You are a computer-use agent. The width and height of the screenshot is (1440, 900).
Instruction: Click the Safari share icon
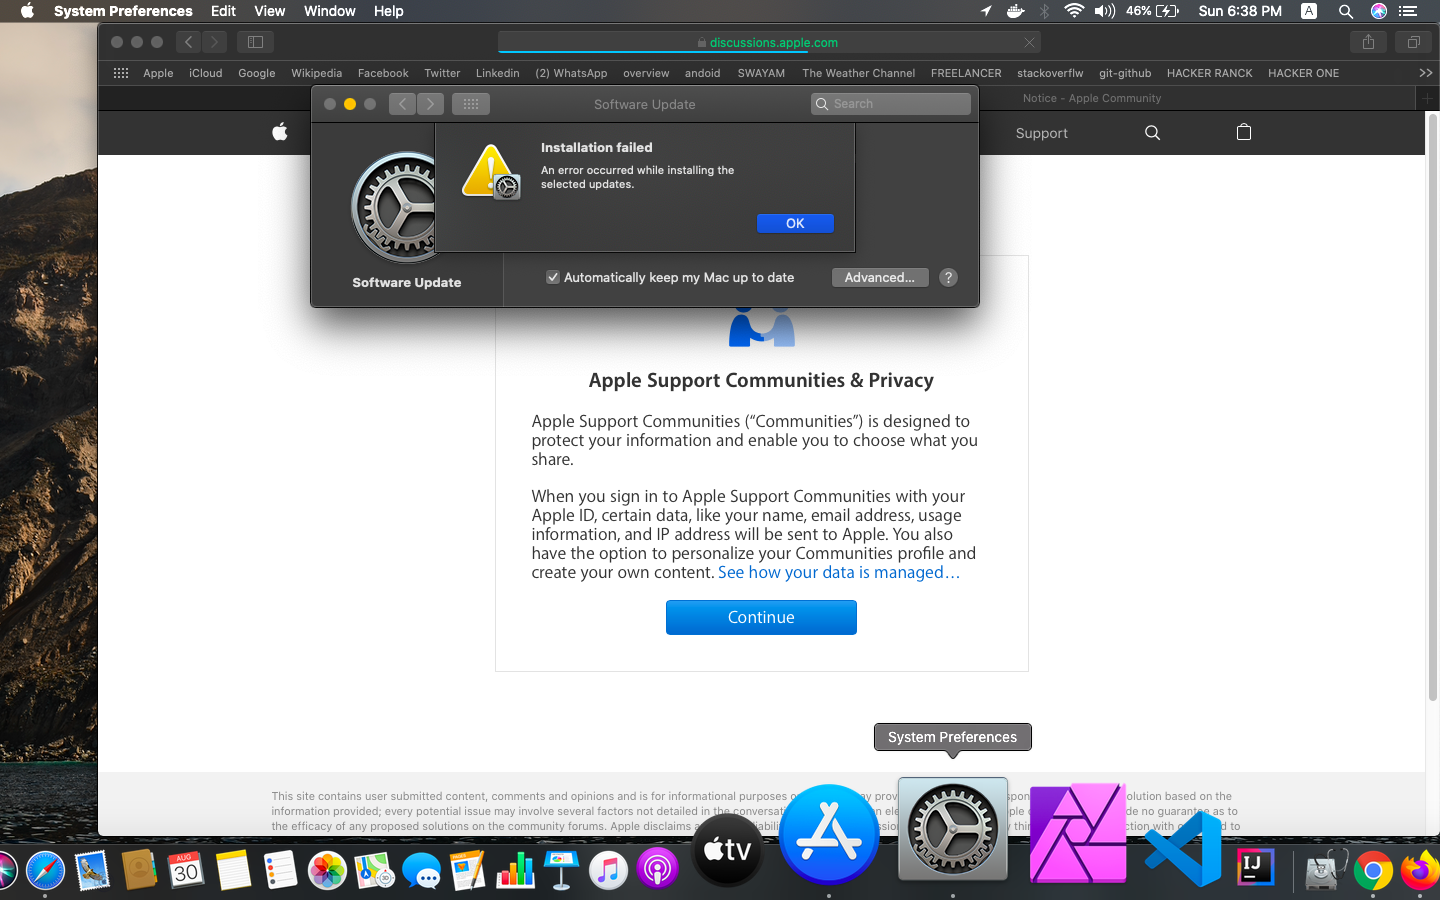(1368, 42)
